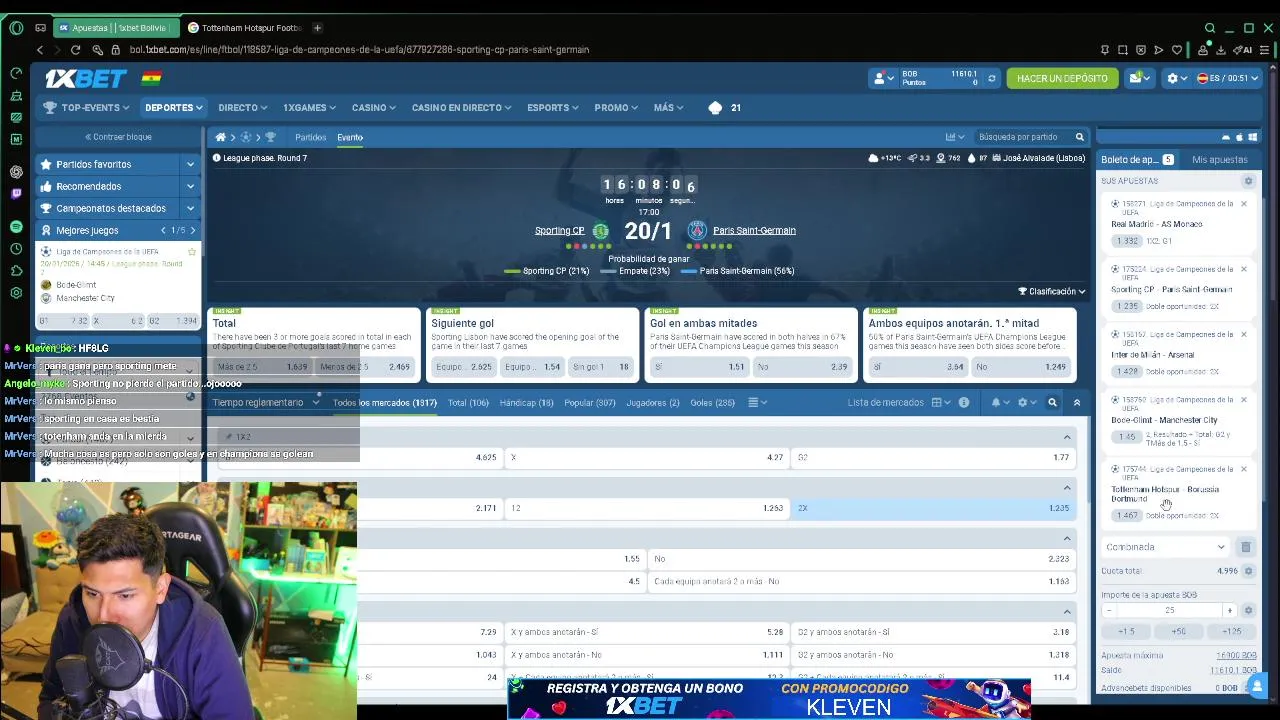1280x720 pixels.
Task: Click the trophy breadcrumb icon
Action: tap(270, 137)
